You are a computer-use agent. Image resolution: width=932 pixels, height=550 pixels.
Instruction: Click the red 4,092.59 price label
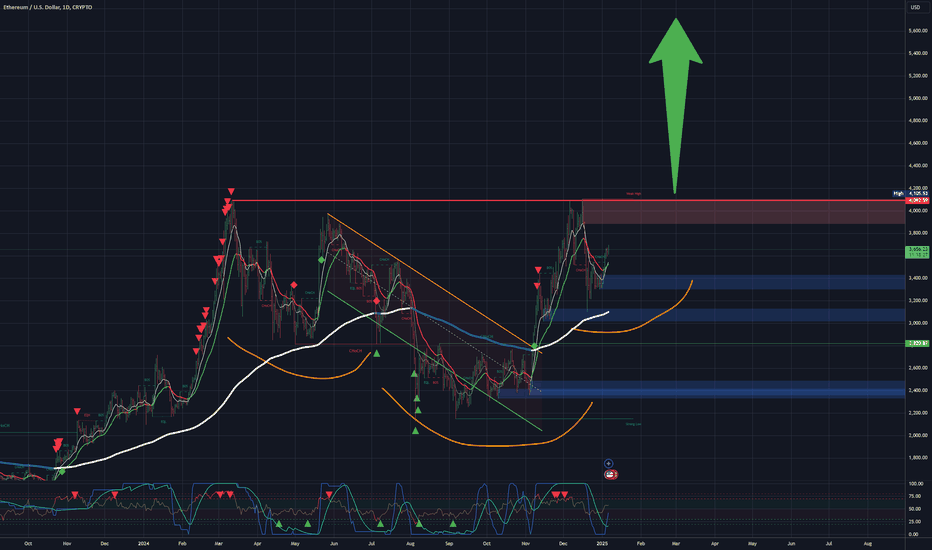(x=918, y=200)
